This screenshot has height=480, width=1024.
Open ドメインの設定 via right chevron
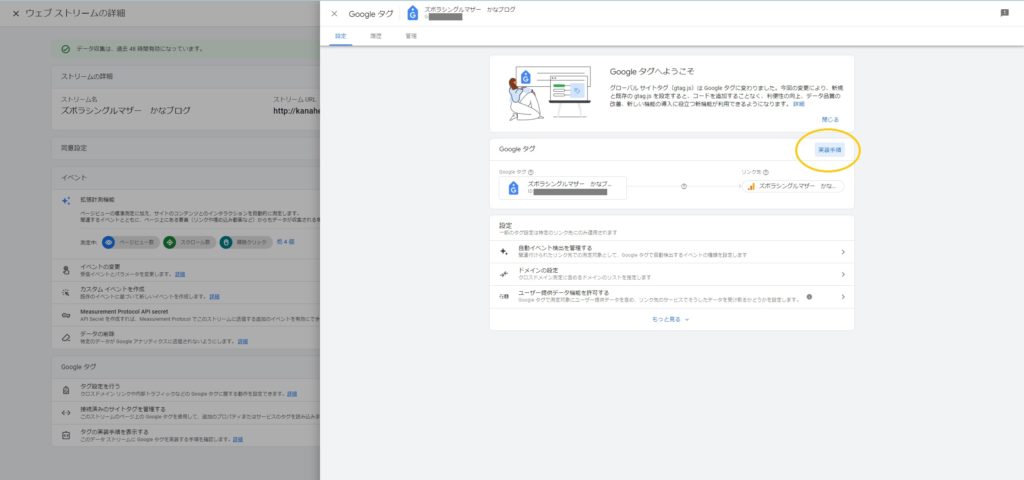(843, 274)
